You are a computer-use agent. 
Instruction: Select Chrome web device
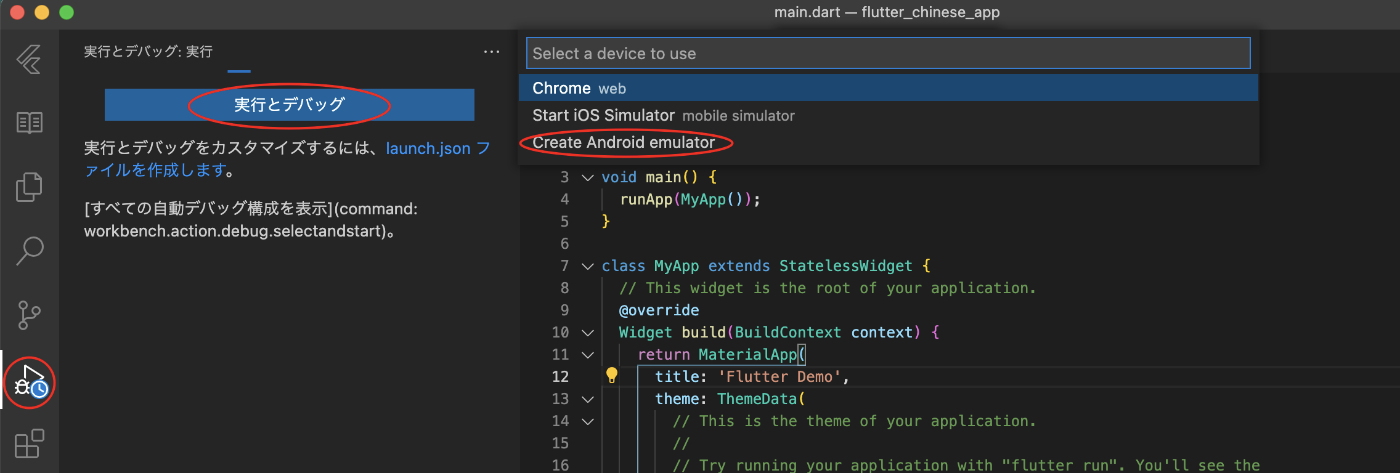pyautogui.click(x=888, y=88)
